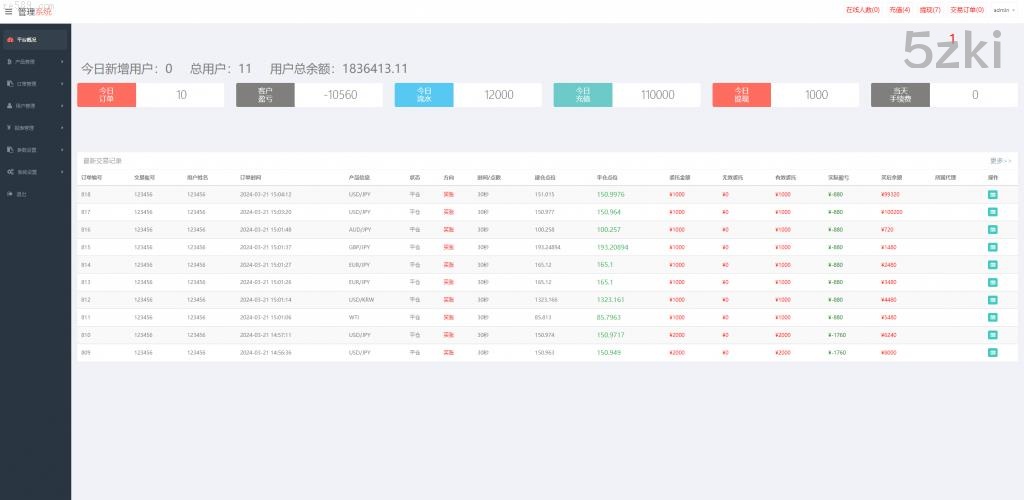Image resolution: width=1024 pixels, height=500 pixels.
Task: Click the 充值(4) link in top bar
Action: pos(899,10)
